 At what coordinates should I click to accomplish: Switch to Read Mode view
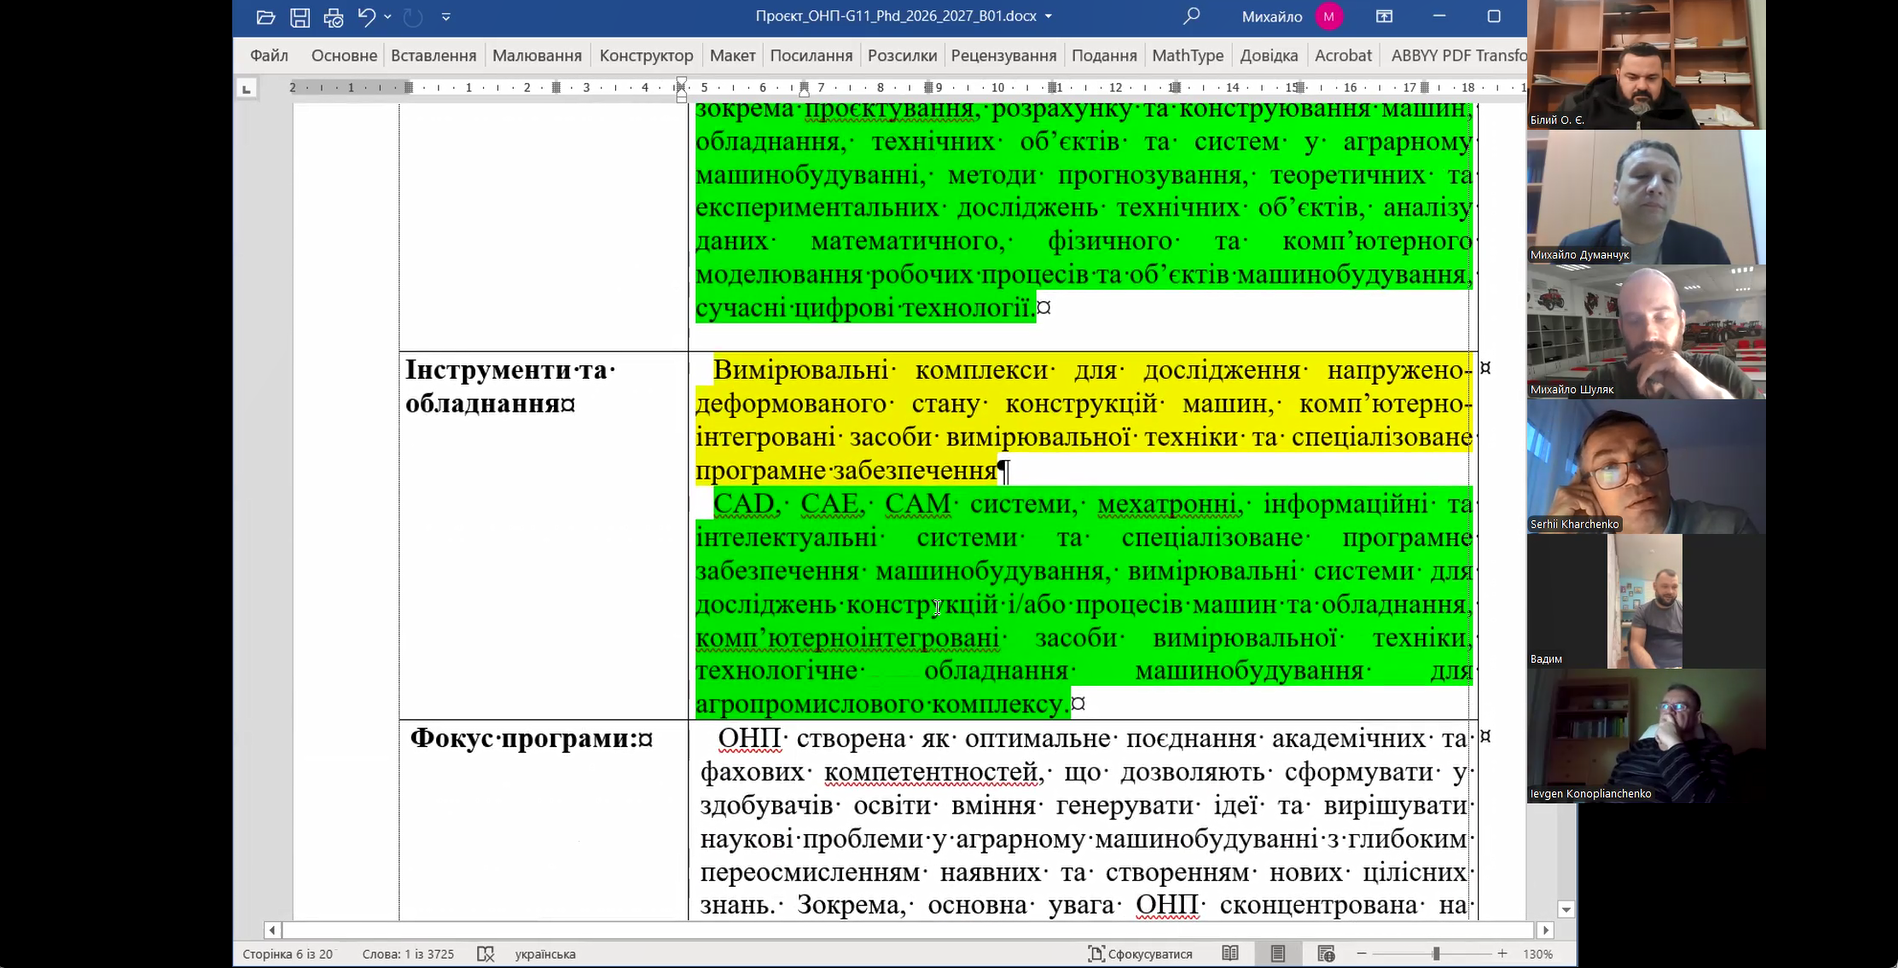click(x=1230, y=954)
